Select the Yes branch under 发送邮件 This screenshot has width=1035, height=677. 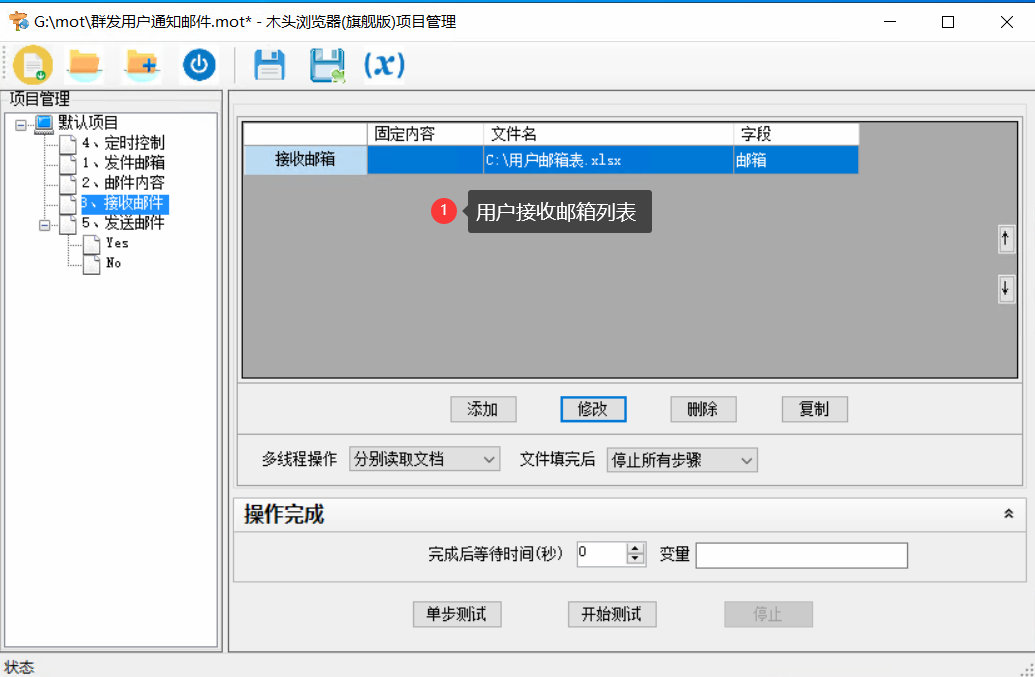pyautogui.click(x=115, y=243)
